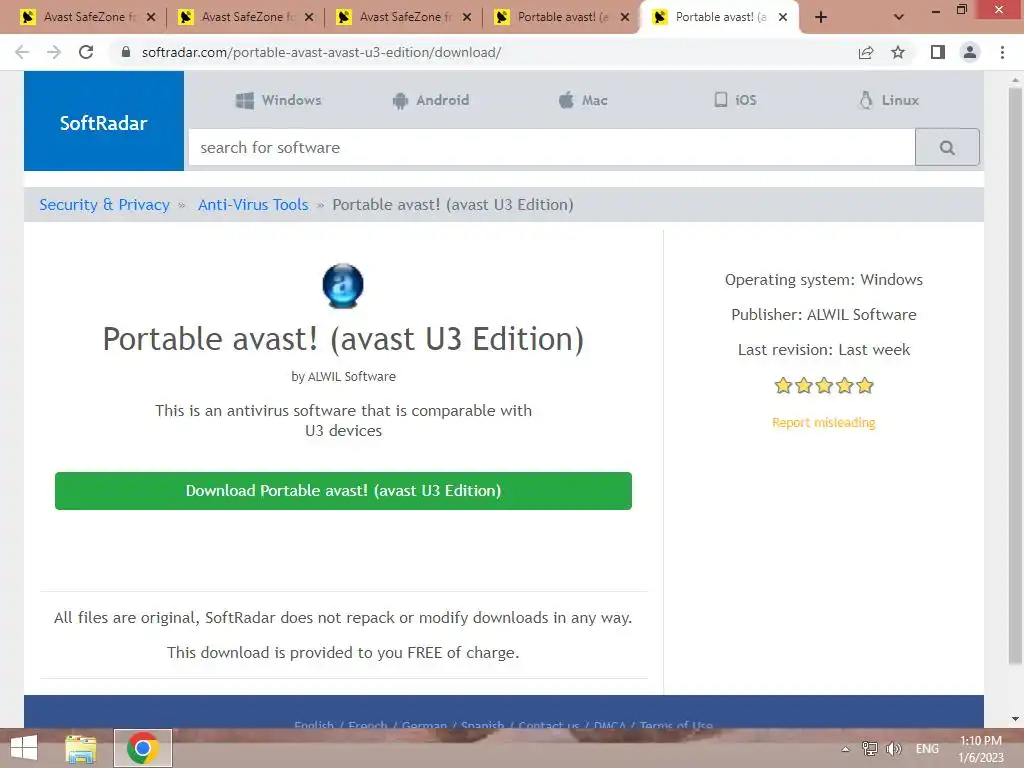1024x768 pixels.
Task: Open the Windows software category
Action: [278, 100]
